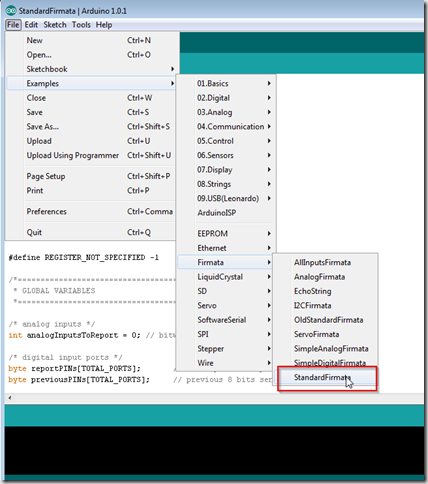
Task: Expand the Examples submenu
Action: pos(91,83)
